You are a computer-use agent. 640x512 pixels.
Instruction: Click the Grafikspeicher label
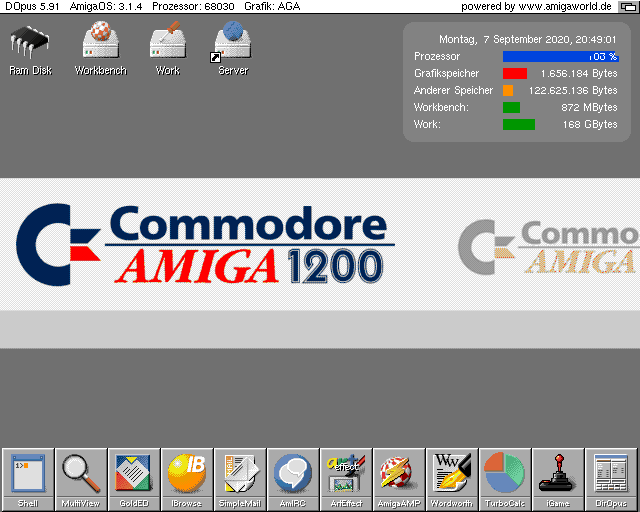pyautogui.click(x=446, y=73)
